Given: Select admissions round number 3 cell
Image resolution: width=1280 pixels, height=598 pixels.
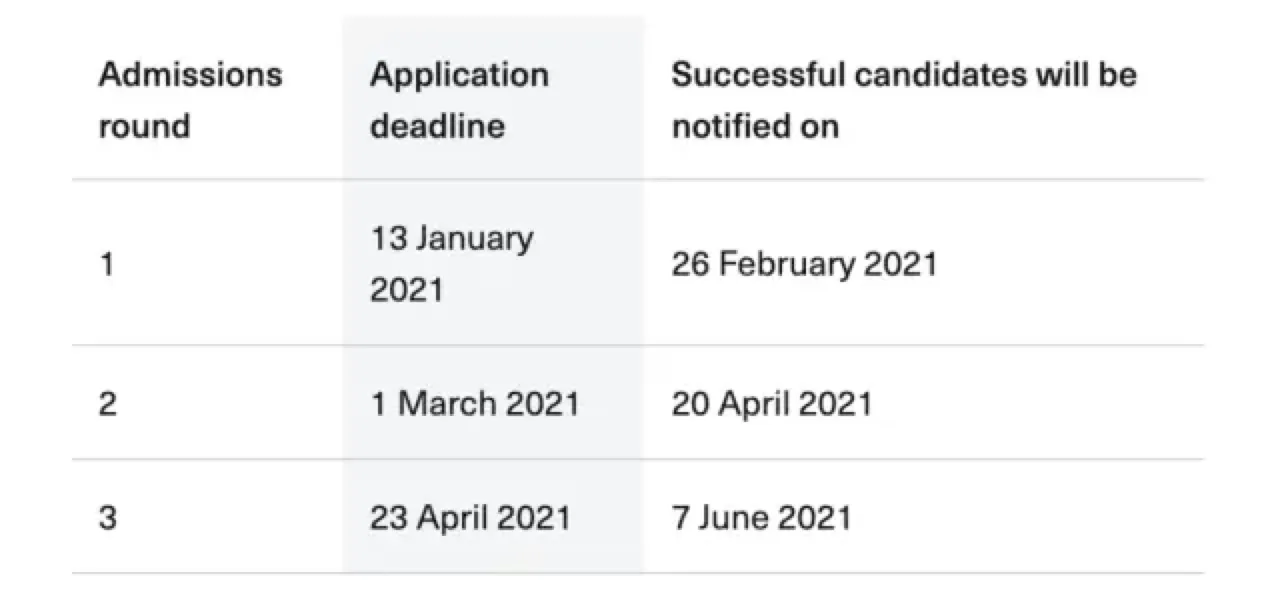Looking at the screenshot, I should (108, 518).
